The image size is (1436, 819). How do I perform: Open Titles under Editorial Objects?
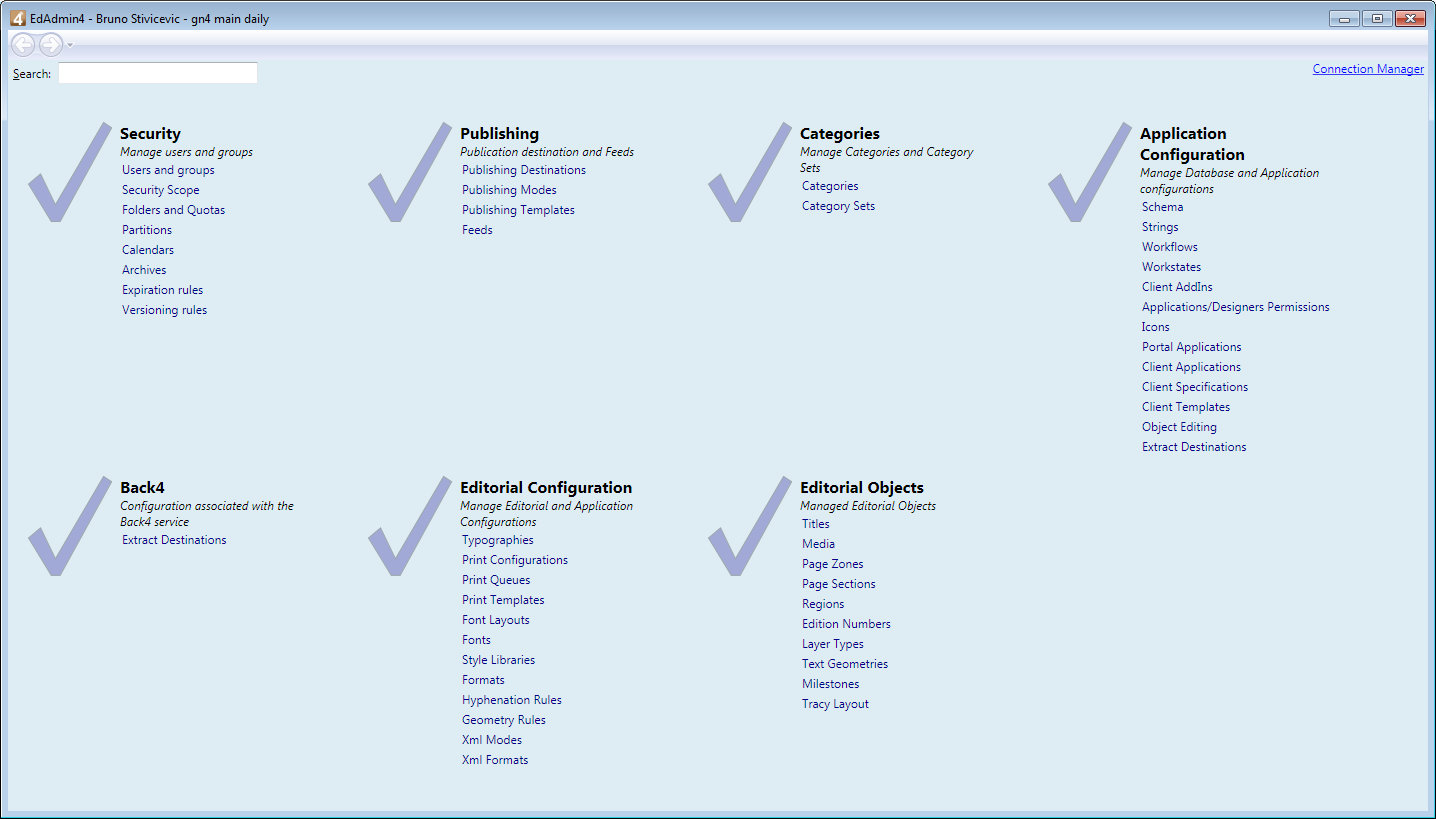816,524
